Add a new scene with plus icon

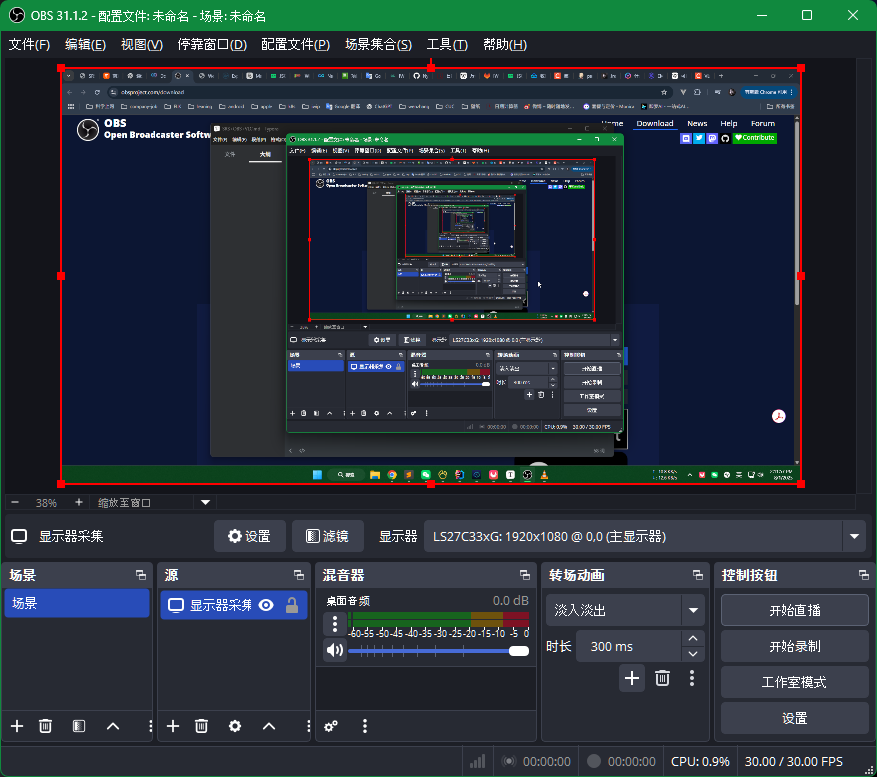[x=17, y=726]
